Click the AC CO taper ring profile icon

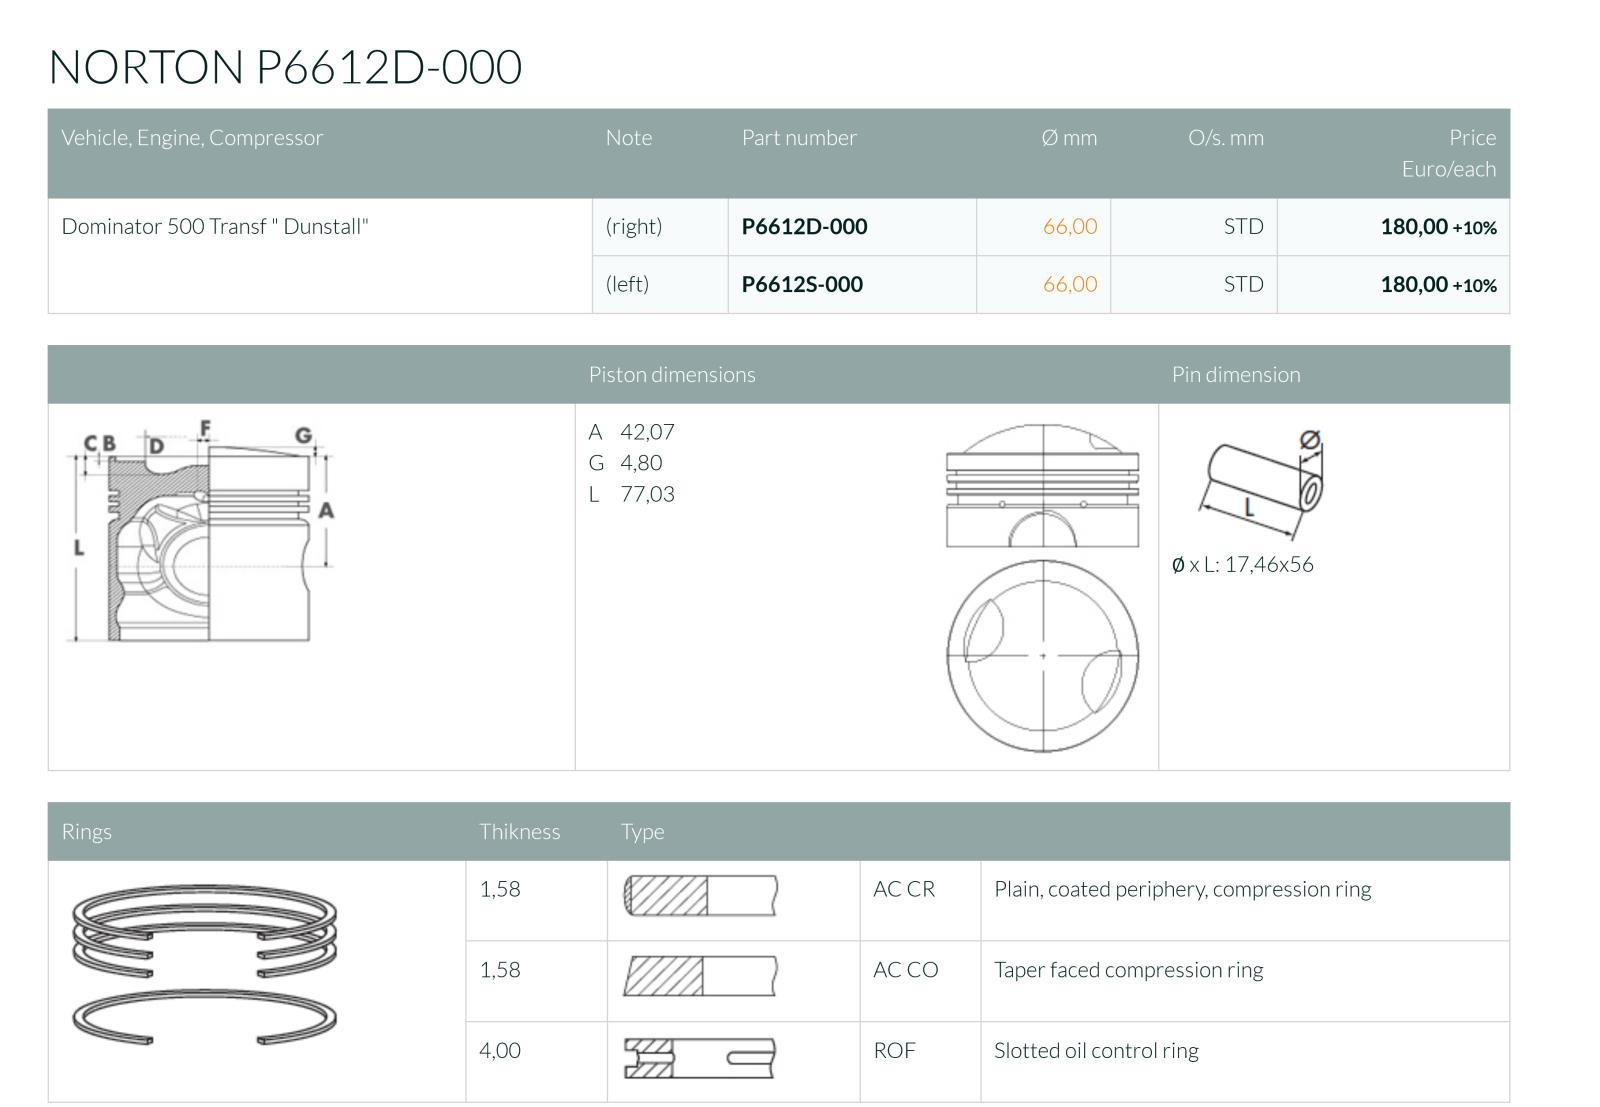coord(700,976)
